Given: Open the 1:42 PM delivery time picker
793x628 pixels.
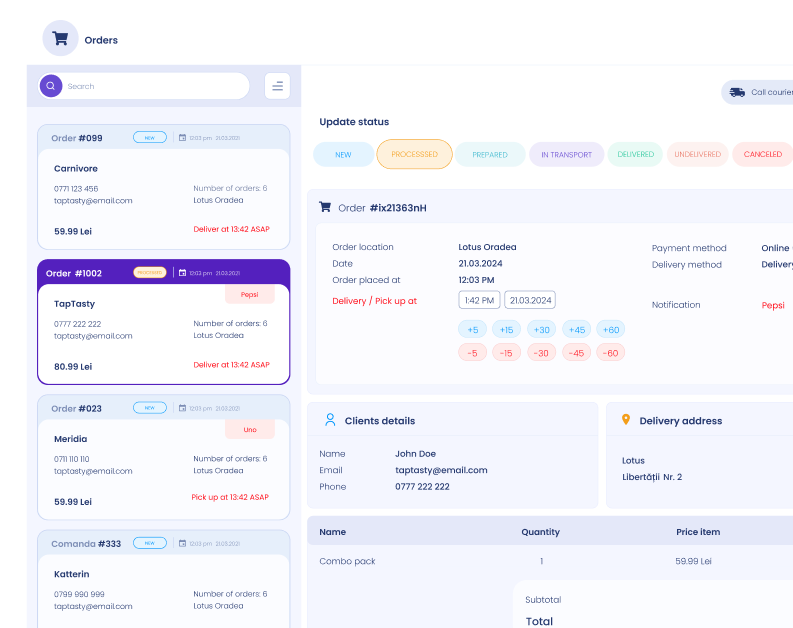Looking at the screenshot, I should [478, 300].
